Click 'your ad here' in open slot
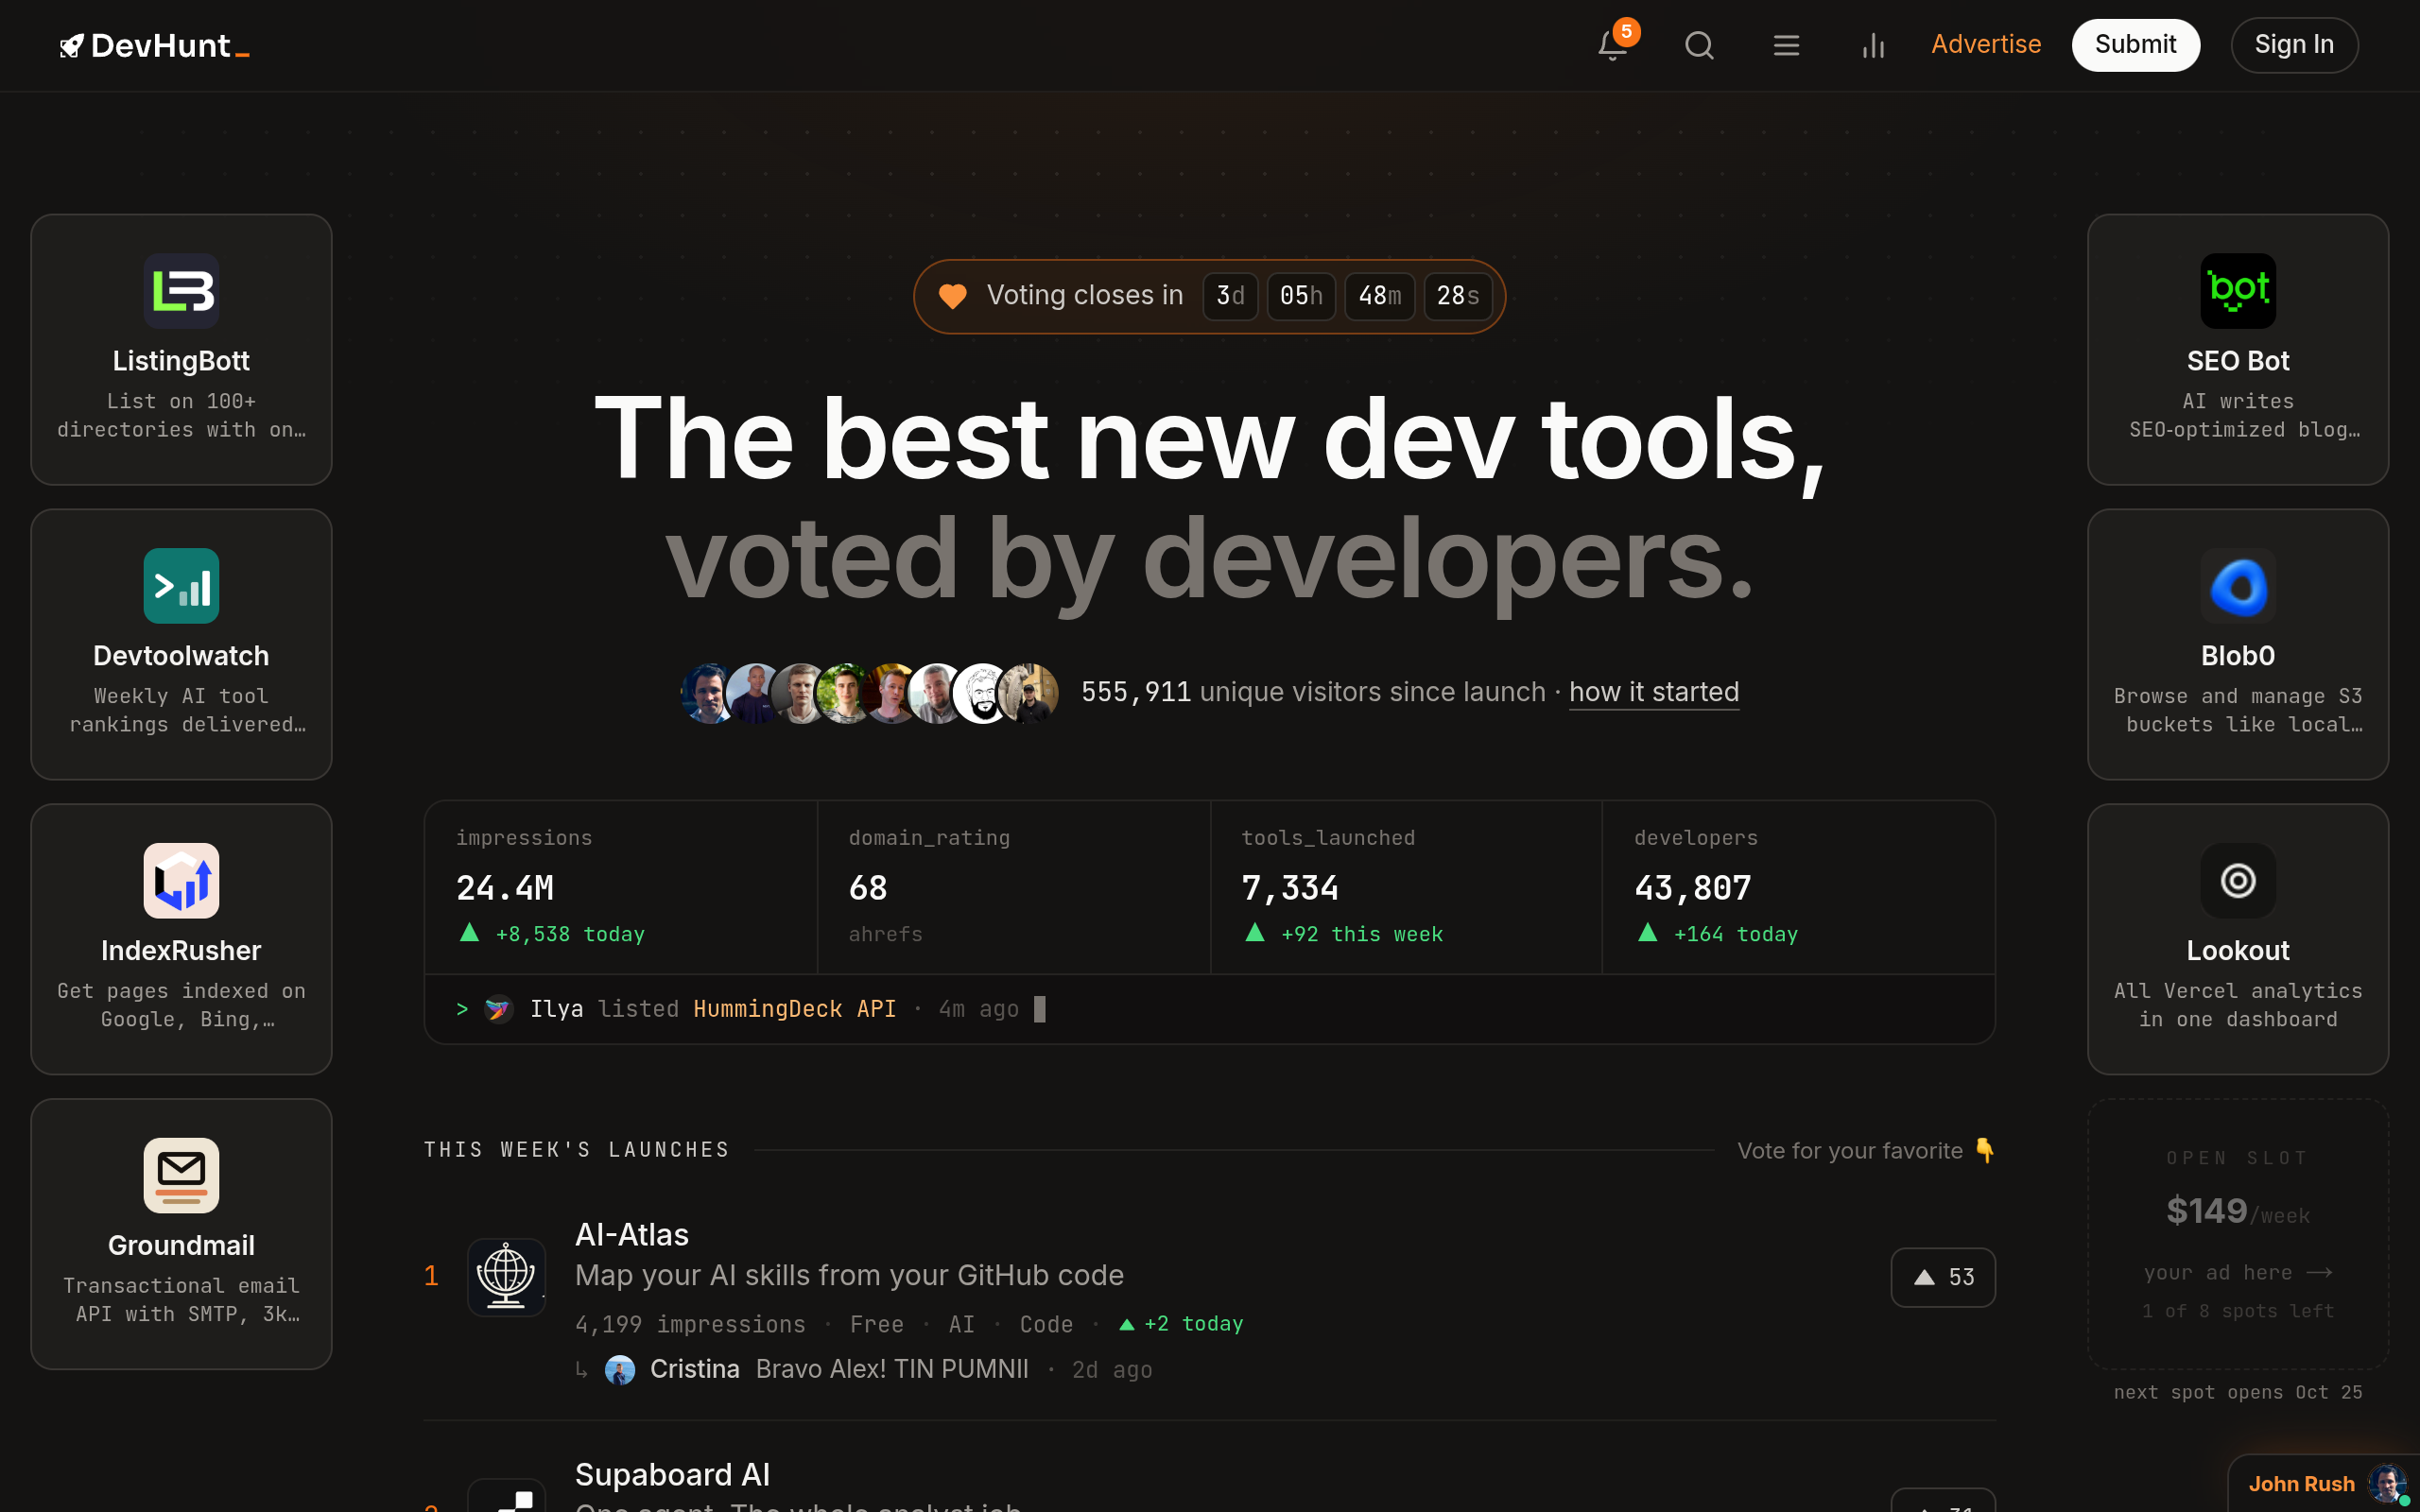This screenshot has height=1512, width=2420. click(2238, 1273)
